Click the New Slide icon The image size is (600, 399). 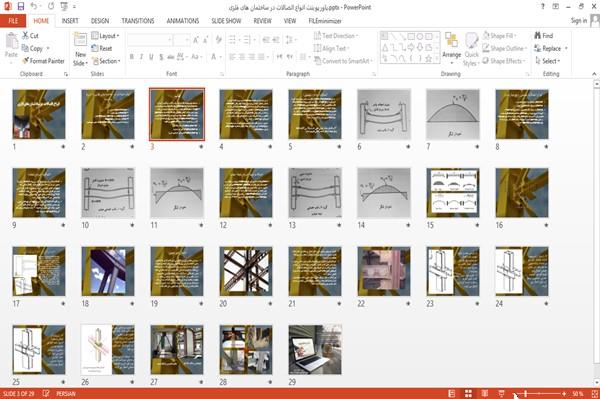(x=80, y=40)
